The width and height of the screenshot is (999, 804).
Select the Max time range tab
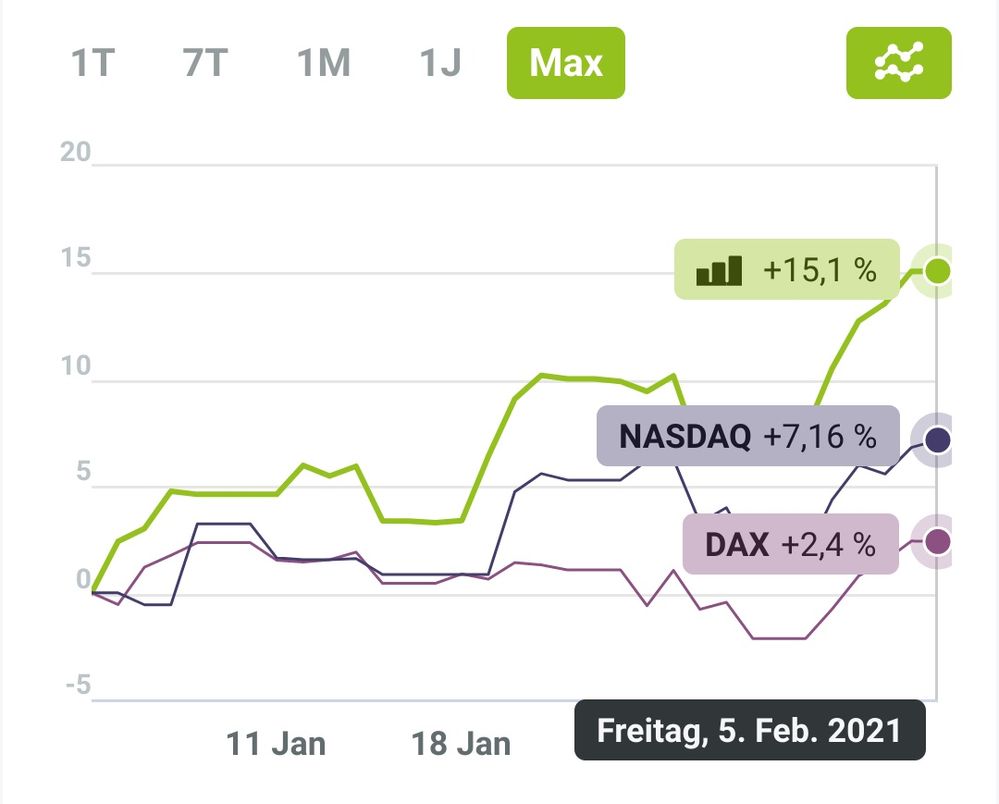[x=565, y=64]
